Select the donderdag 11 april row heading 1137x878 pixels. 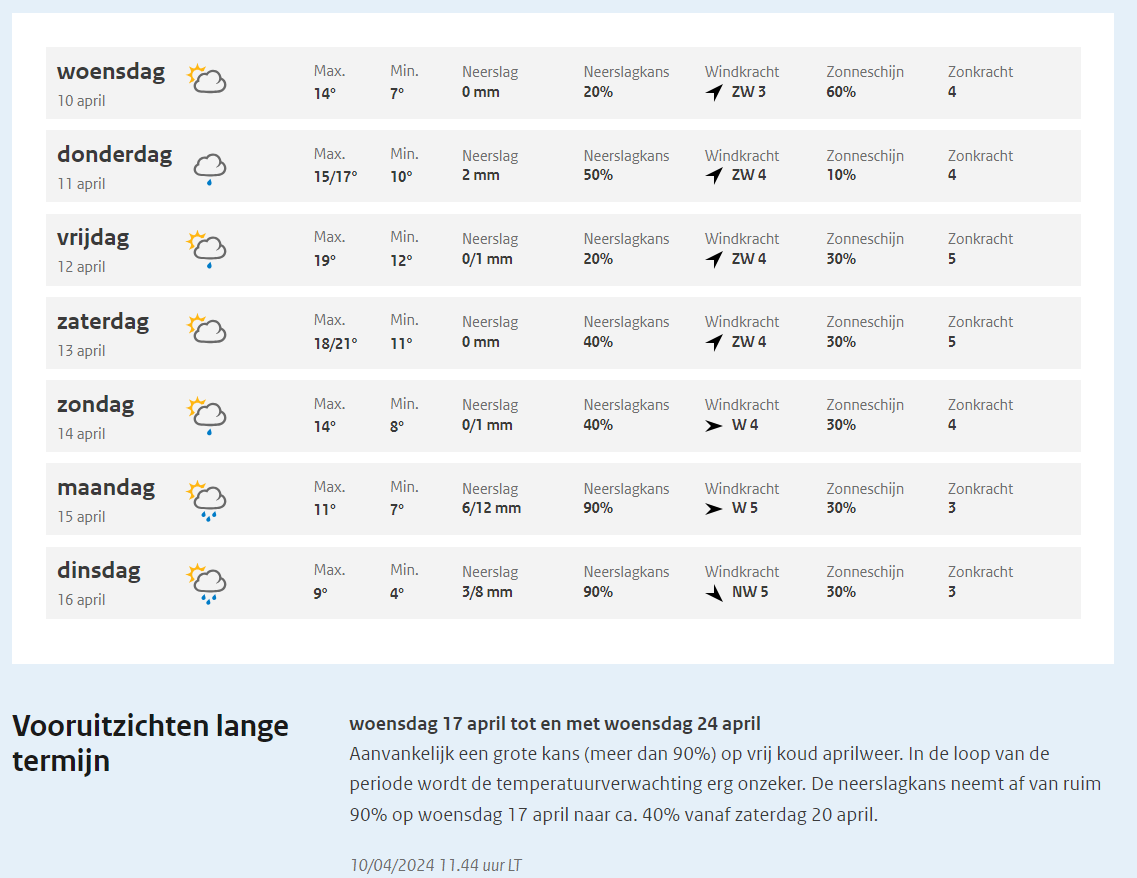[115, 167]
